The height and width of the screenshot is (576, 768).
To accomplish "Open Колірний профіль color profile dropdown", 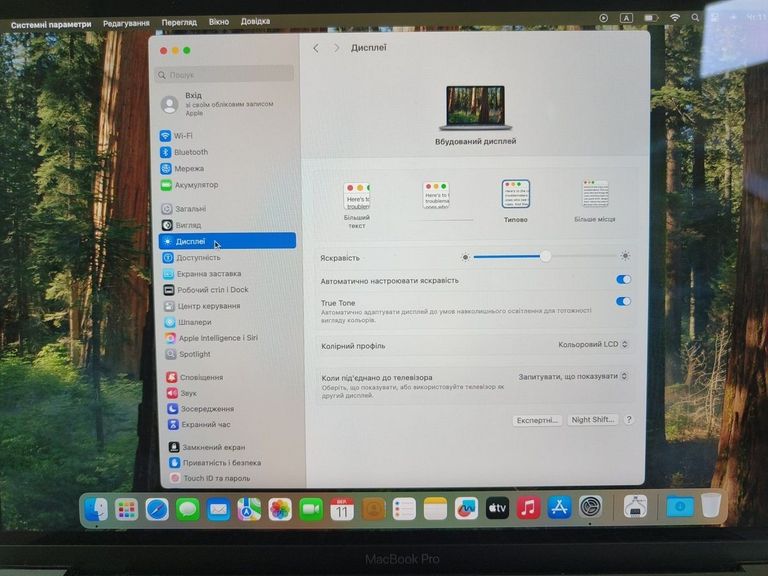I will tap(593, 344).
